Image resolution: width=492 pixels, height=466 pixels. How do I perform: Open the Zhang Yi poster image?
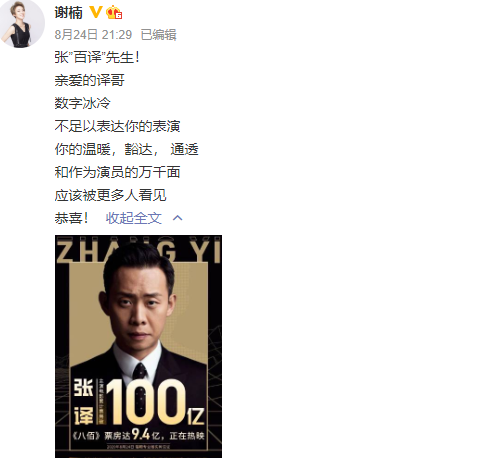(x=138, y=346)
